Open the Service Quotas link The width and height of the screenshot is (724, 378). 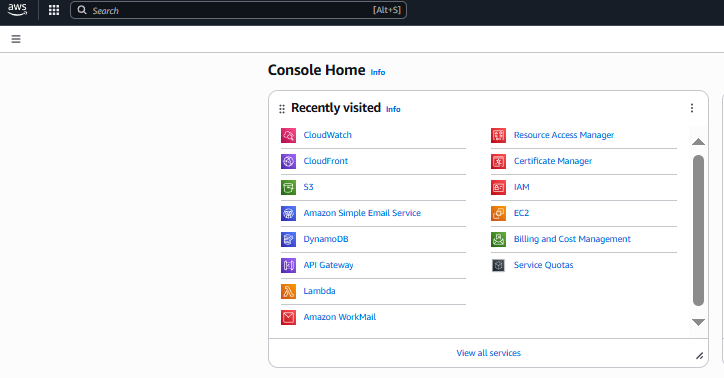543,265
